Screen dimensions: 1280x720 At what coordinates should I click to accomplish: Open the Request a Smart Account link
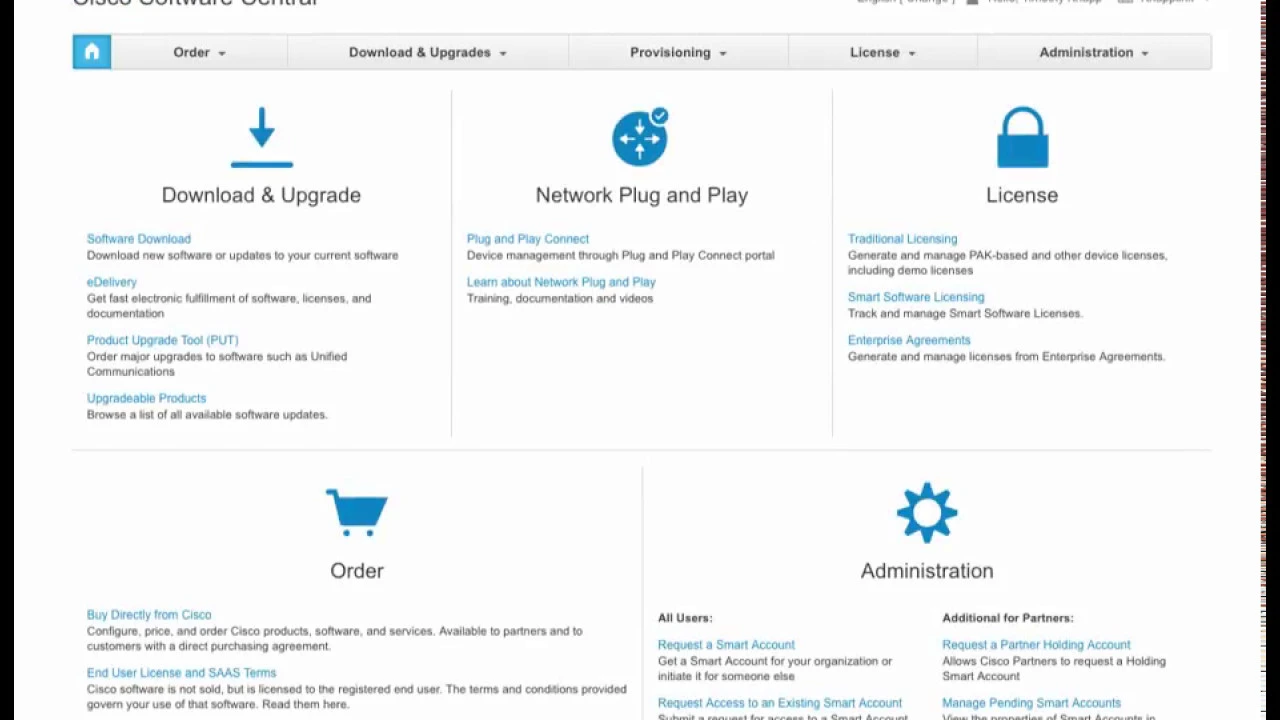click(726, 645)
